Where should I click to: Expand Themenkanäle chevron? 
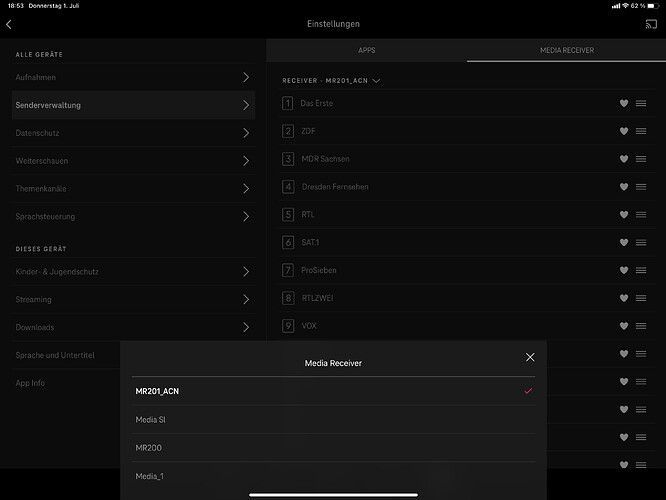(246, 189)
